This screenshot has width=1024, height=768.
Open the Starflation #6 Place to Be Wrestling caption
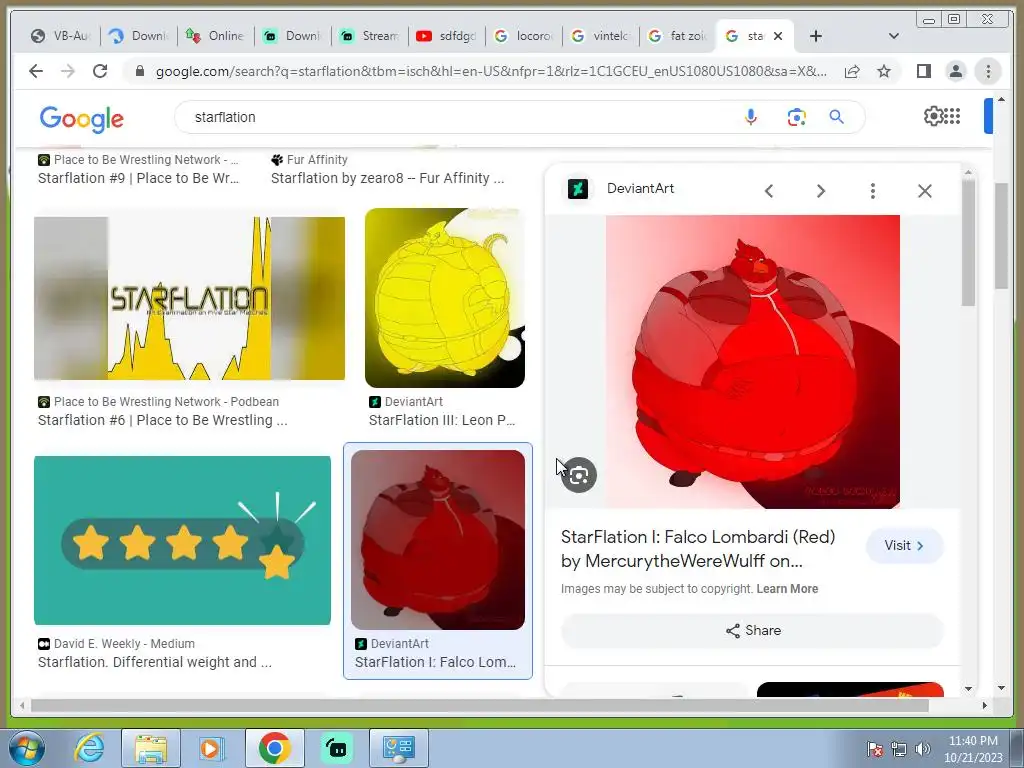point(163,420)
